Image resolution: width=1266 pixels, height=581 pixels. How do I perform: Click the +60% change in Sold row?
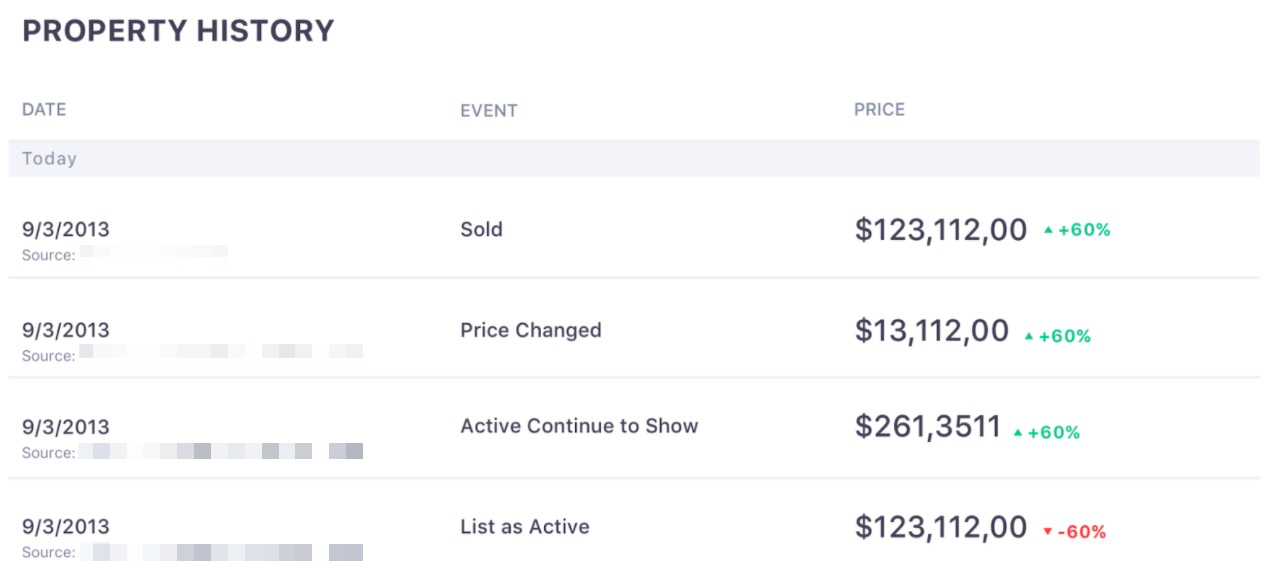(1084, 230)
